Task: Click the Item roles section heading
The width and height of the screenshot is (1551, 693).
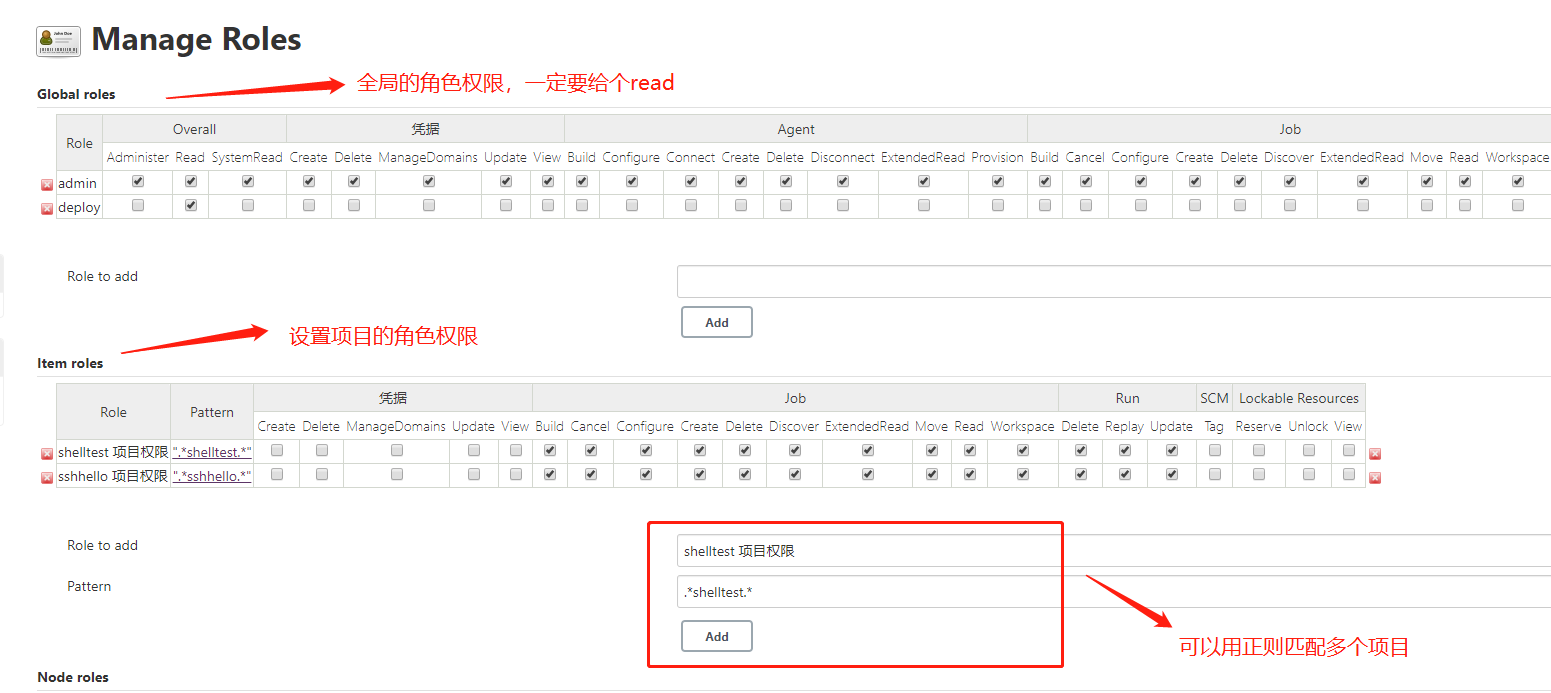Action: pos(70,363)
